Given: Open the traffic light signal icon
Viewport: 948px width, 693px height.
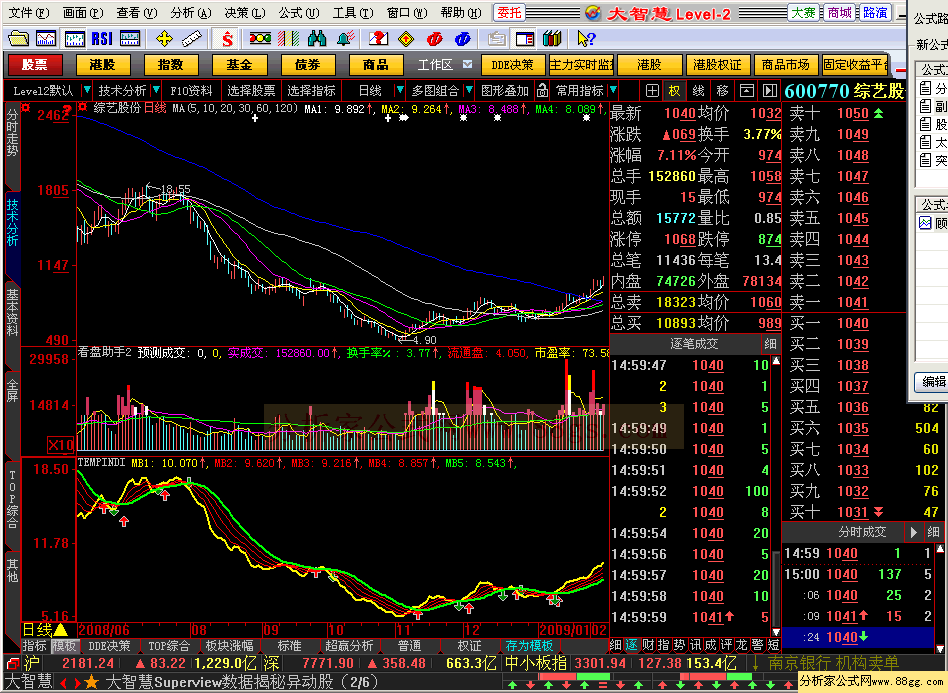Looking at the screenshot, I should click(260, 39).
